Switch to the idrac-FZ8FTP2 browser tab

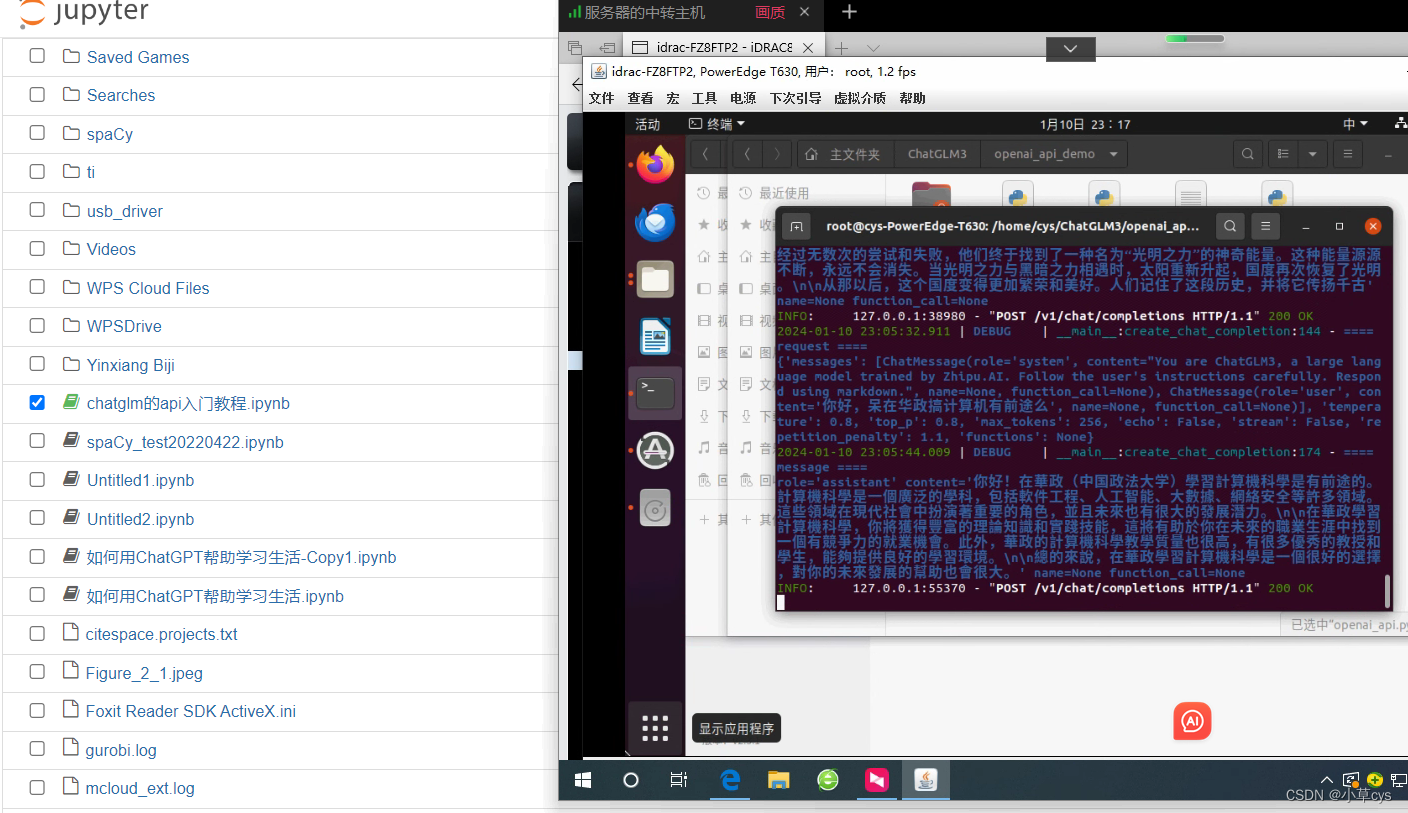point(724,47)
